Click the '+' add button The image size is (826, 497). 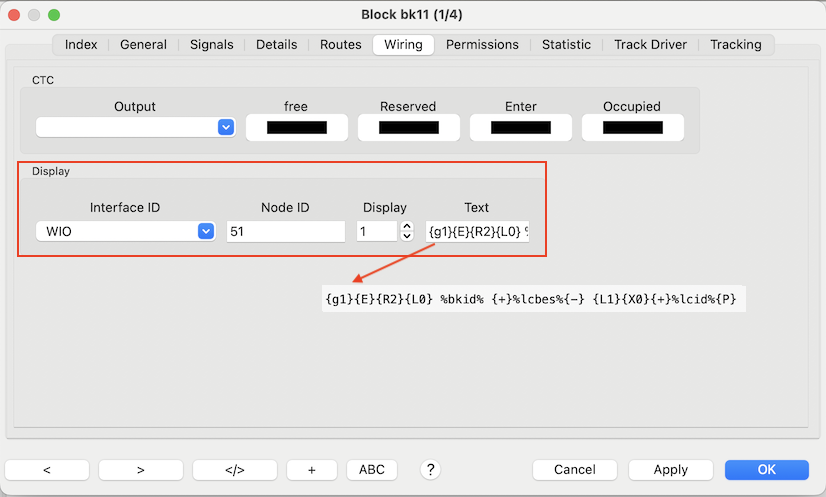point(312,470)
